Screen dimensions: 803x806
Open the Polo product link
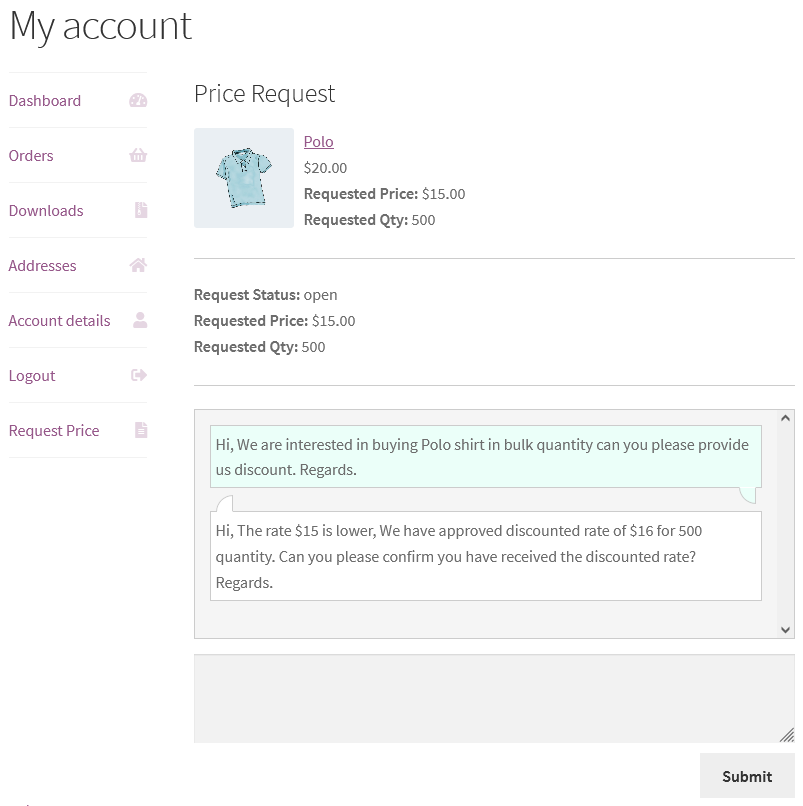pos(318,141)
